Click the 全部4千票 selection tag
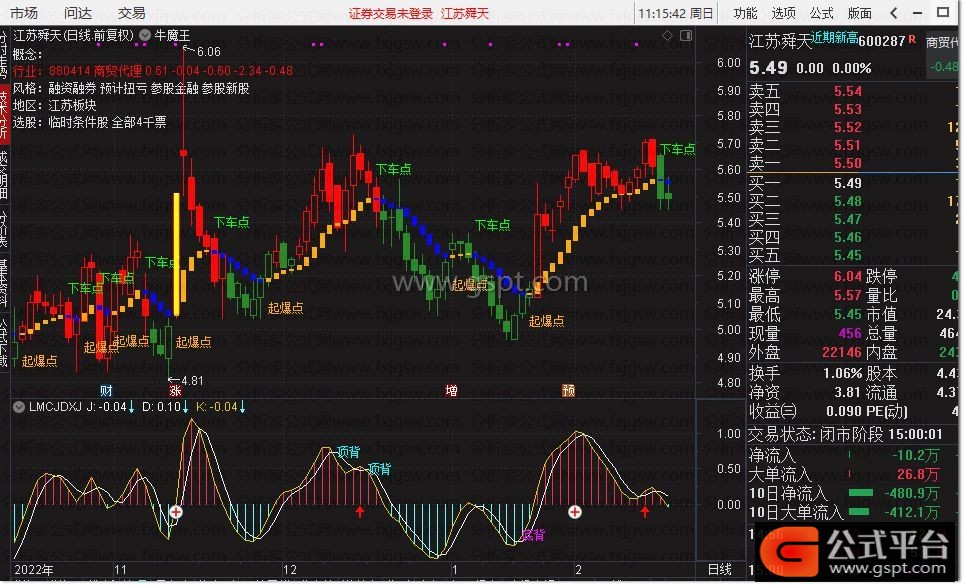This screenshot has height=585, width=965. tap(139, 122)
